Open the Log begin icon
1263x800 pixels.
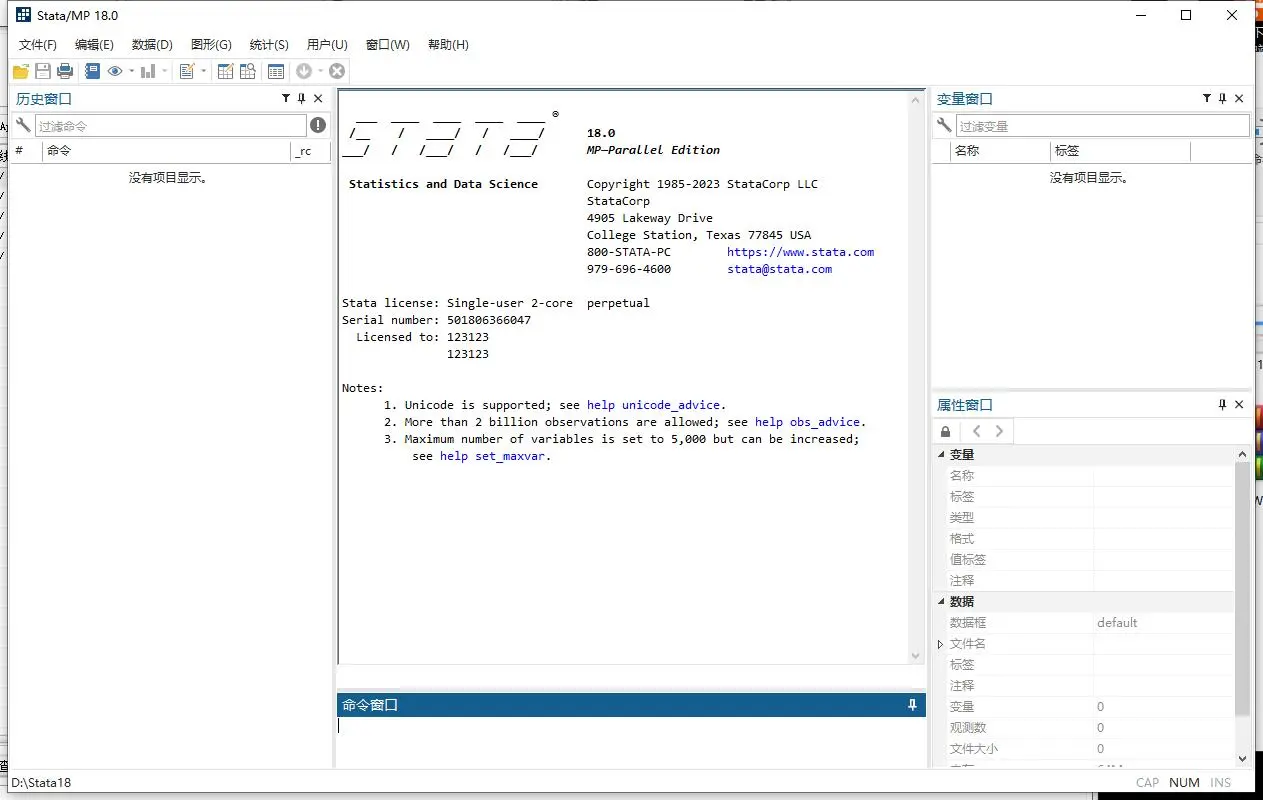[x=92, y=70]
